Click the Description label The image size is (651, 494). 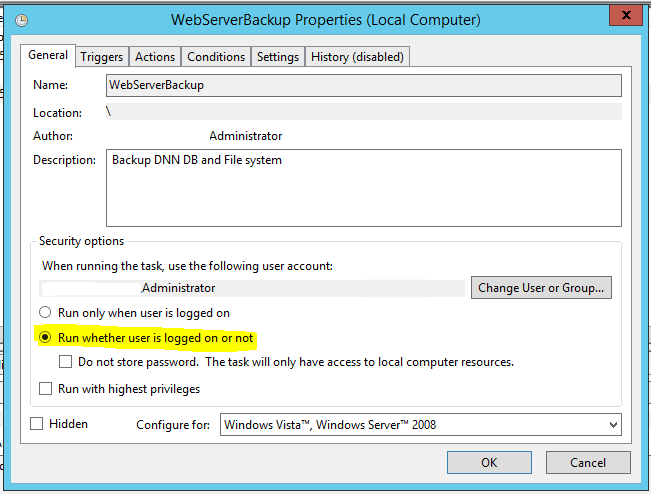point(64,160)
